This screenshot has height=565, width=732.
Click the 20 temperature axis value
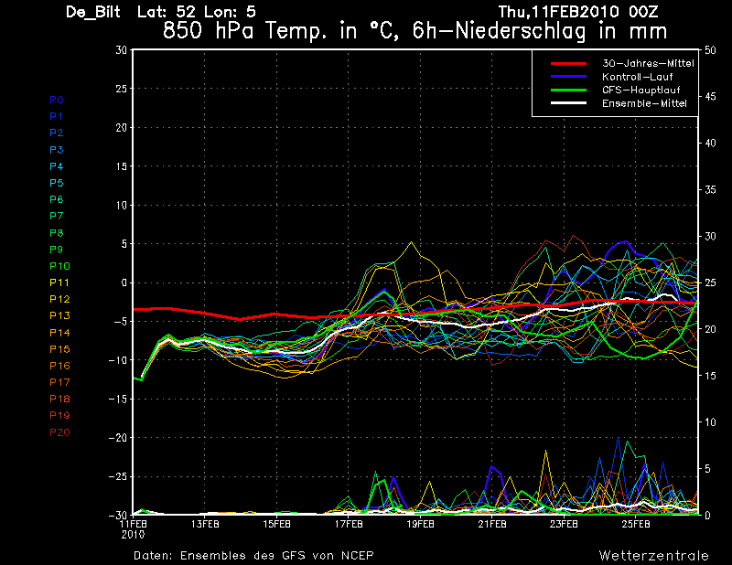pos(121,127)
